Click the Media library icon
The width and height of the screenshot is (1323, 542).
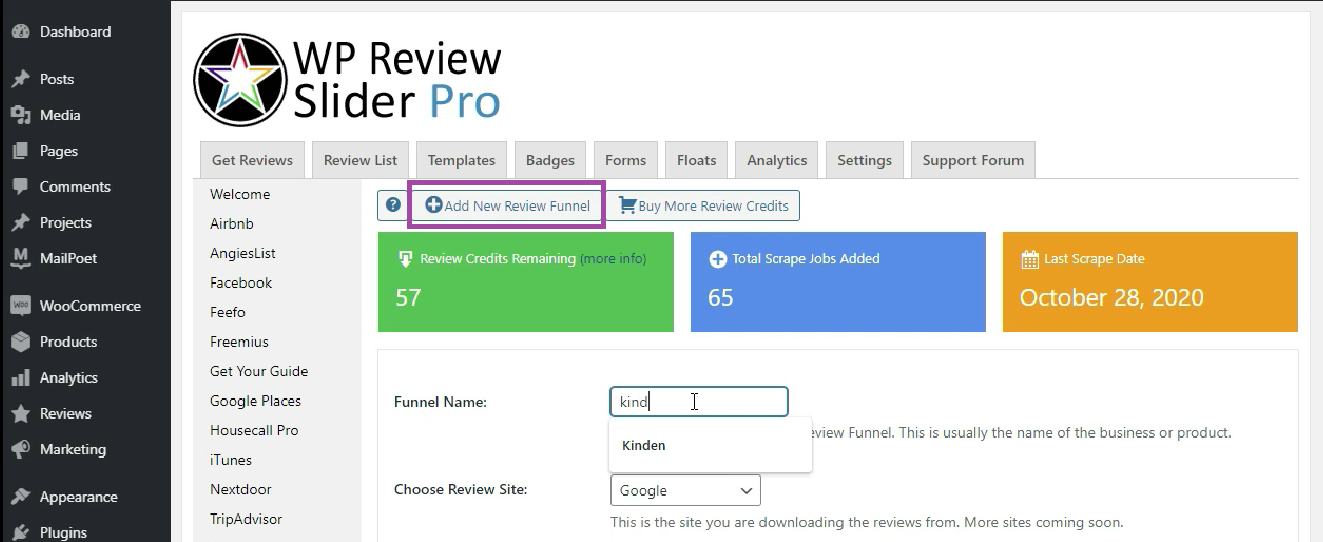(20, 115)
